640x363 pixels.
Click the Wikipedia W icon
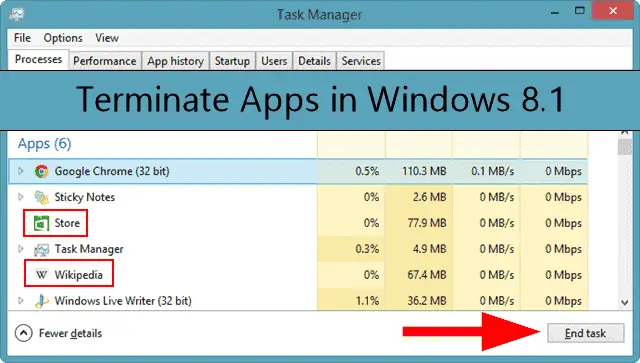tap(41, 275)
